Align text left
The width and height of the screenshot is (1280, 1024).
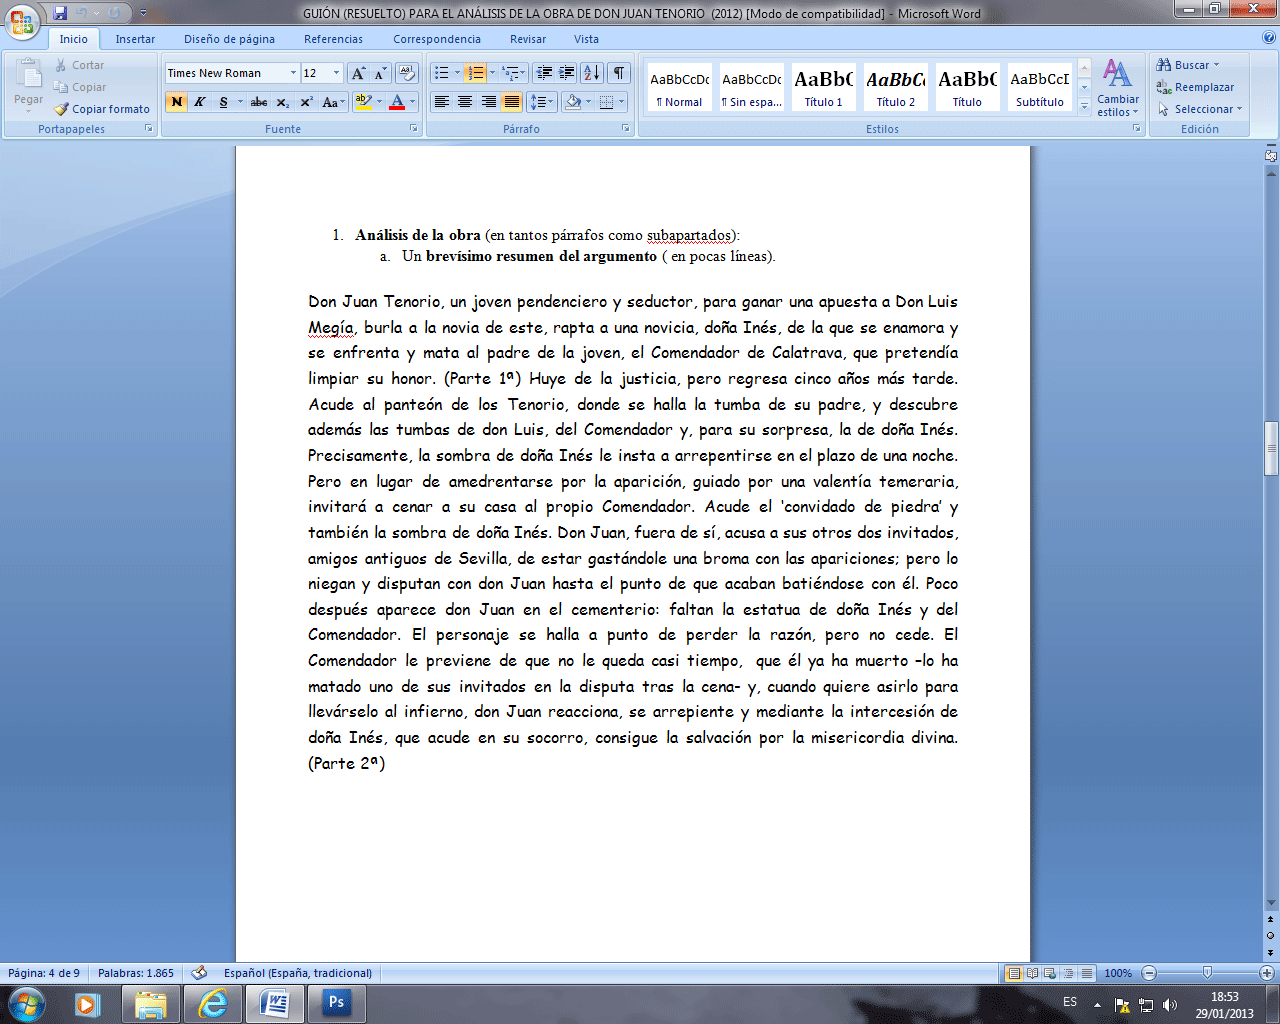[441, 102]
